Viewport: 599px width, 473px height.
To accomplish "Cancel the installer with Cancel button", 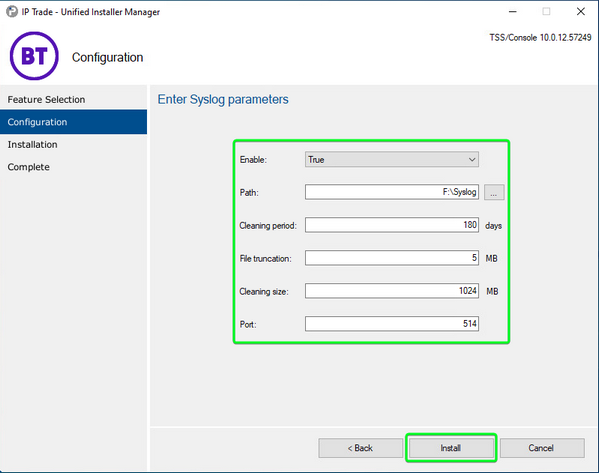I will [542, 448].
